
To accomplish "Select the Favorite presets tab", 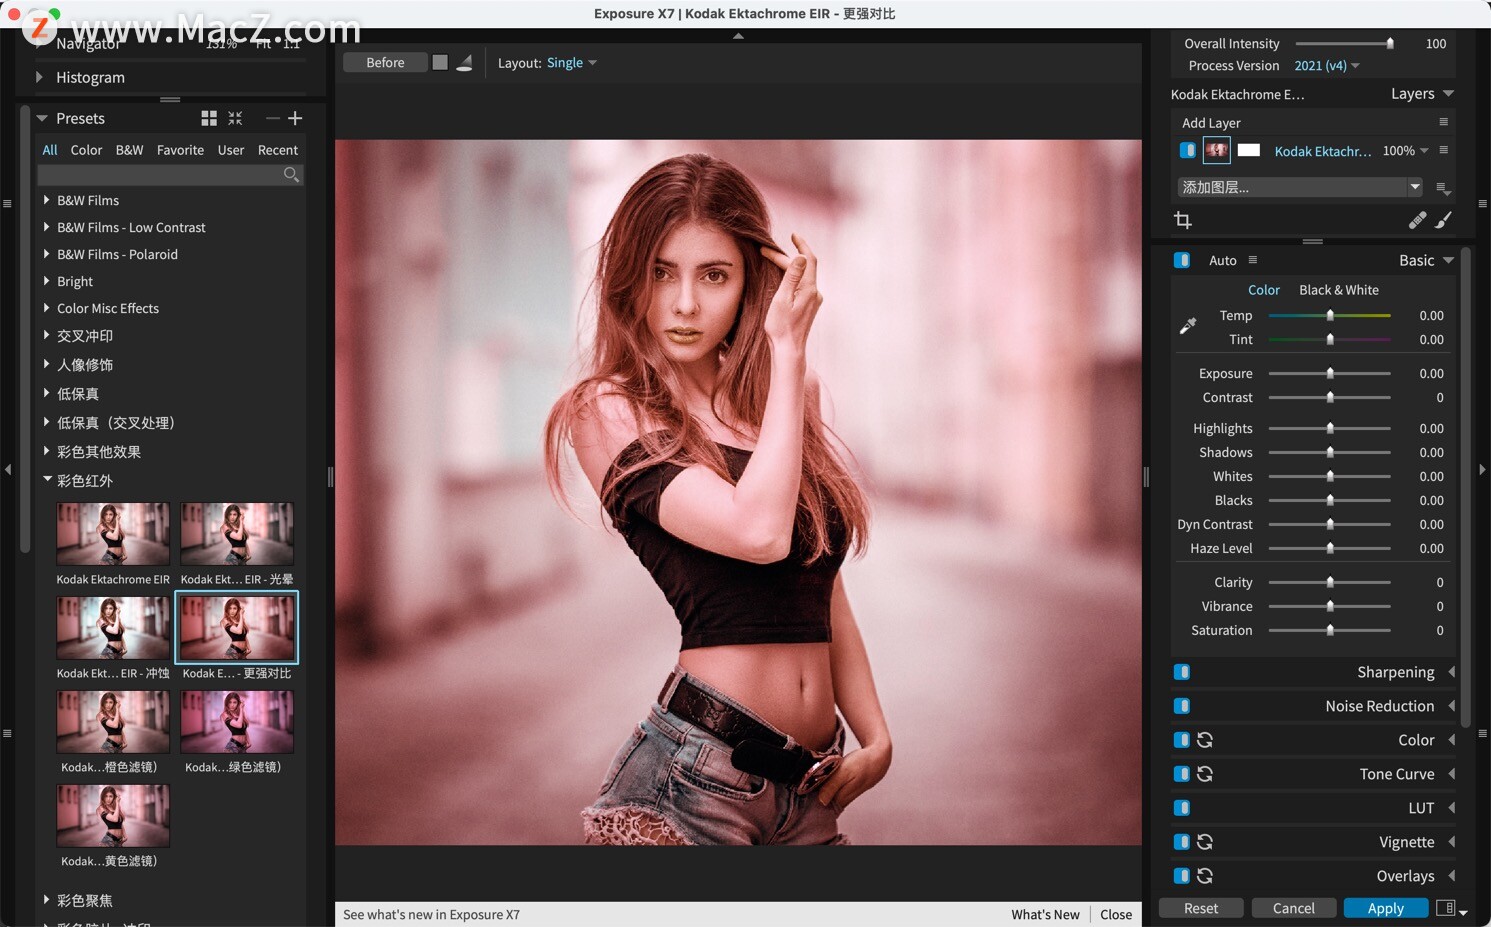I will [x=180, y=150].
